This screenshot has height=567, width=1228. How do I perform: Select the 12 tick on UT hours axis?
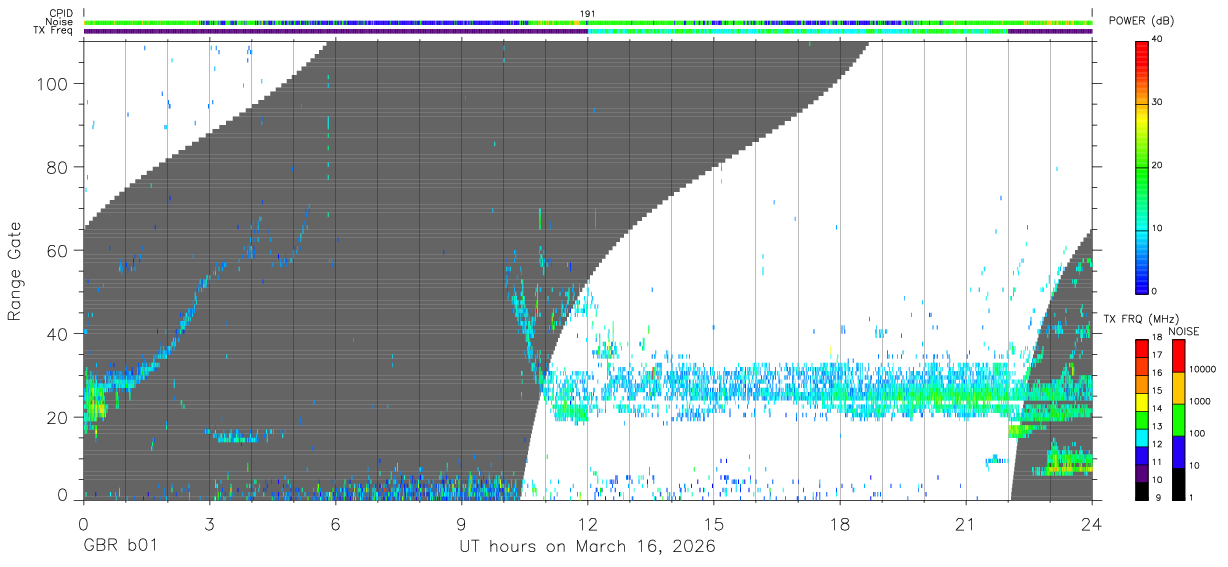[588, 523]
